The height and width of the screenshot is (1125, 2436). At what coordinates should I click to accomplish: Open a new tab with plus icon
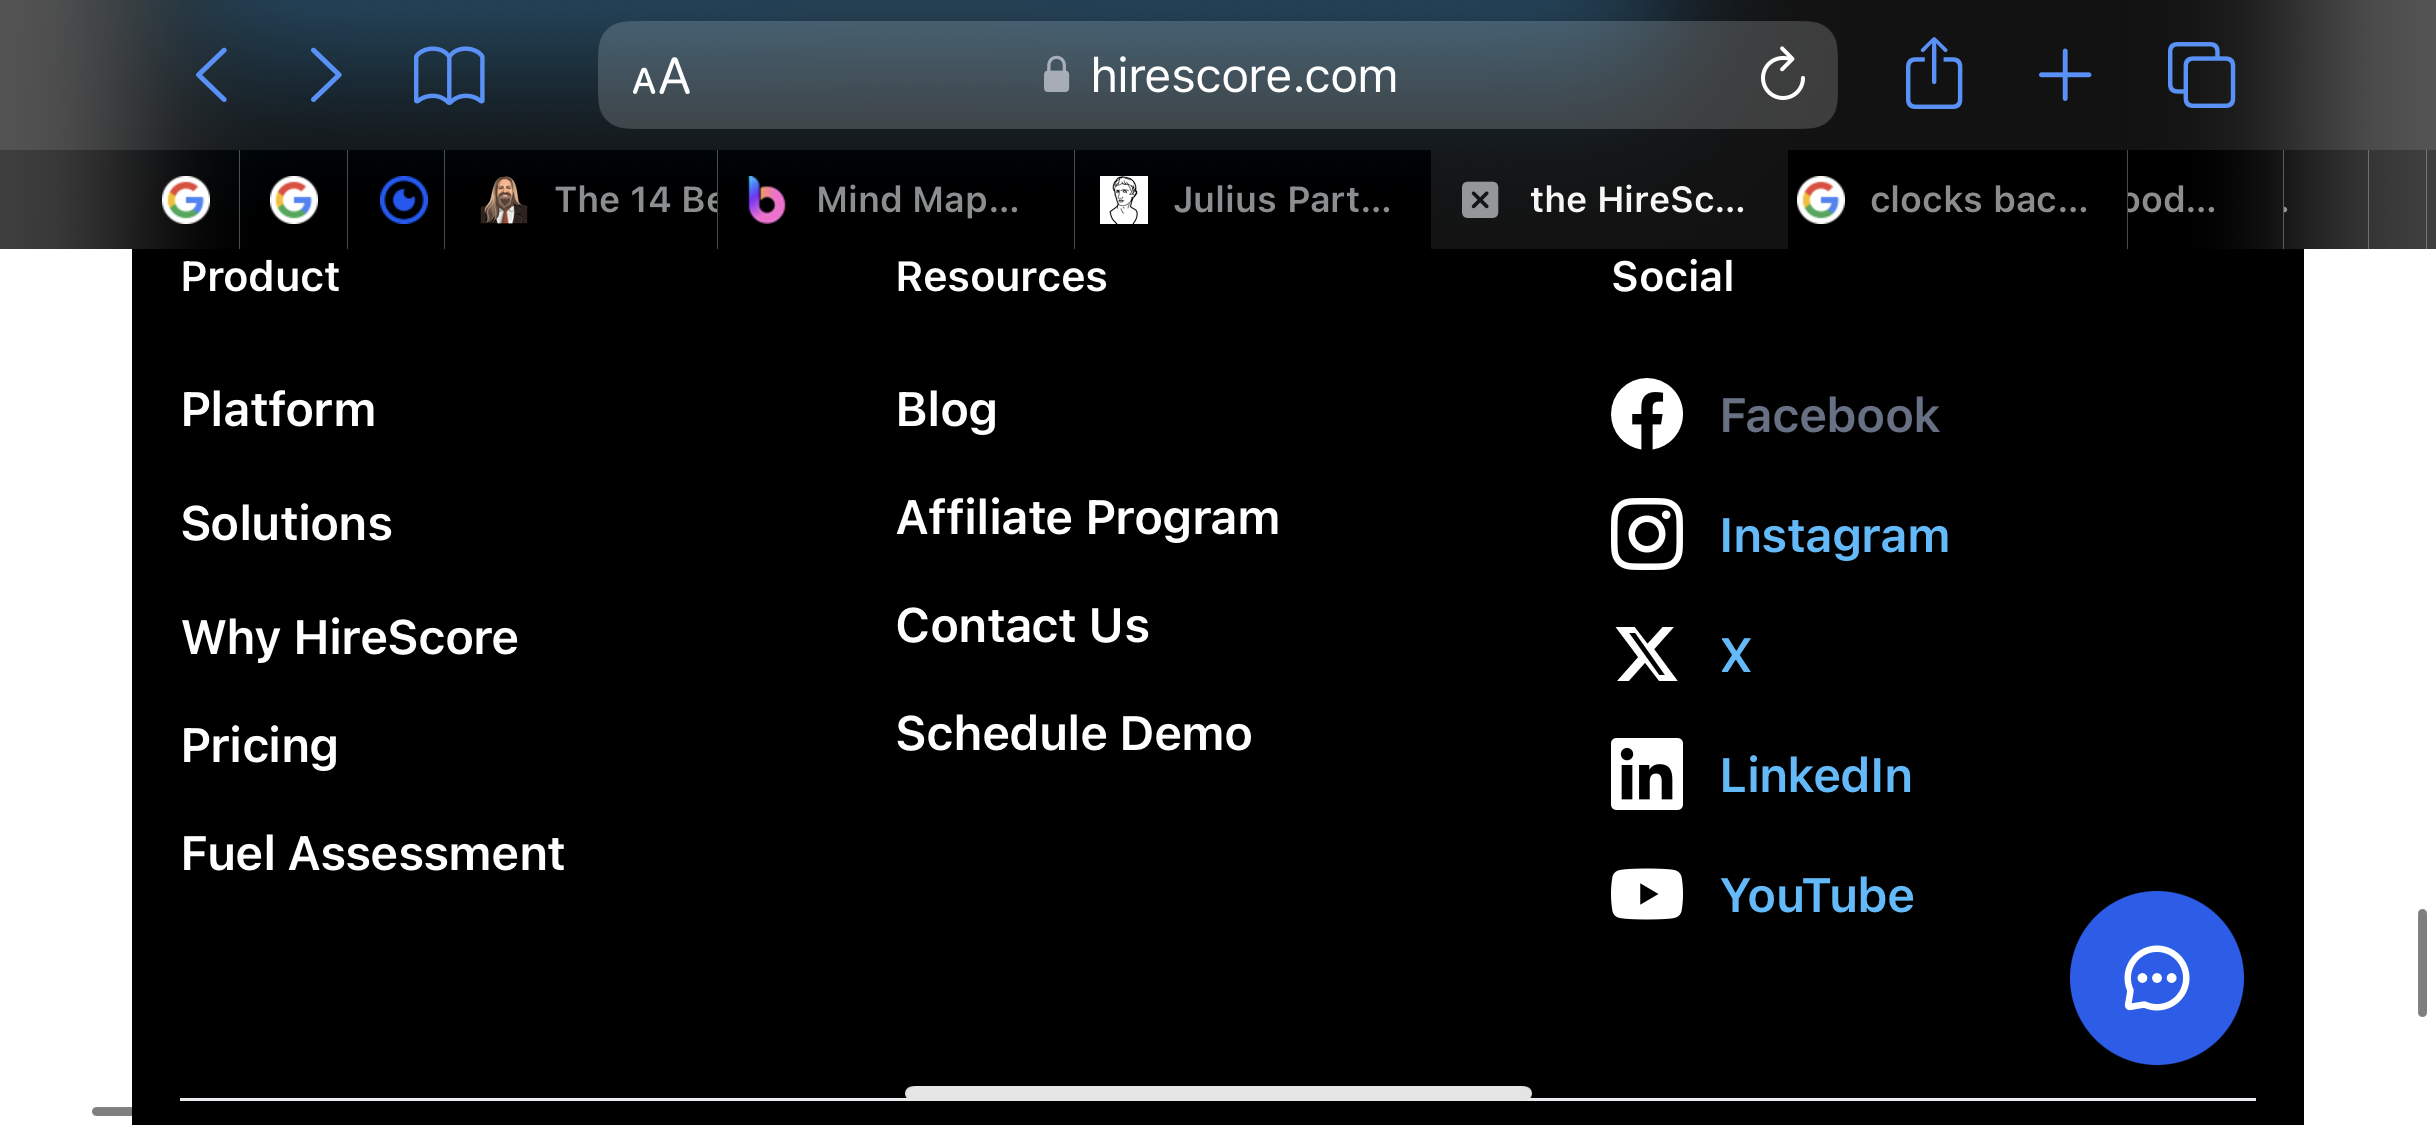click(2065, 75)
